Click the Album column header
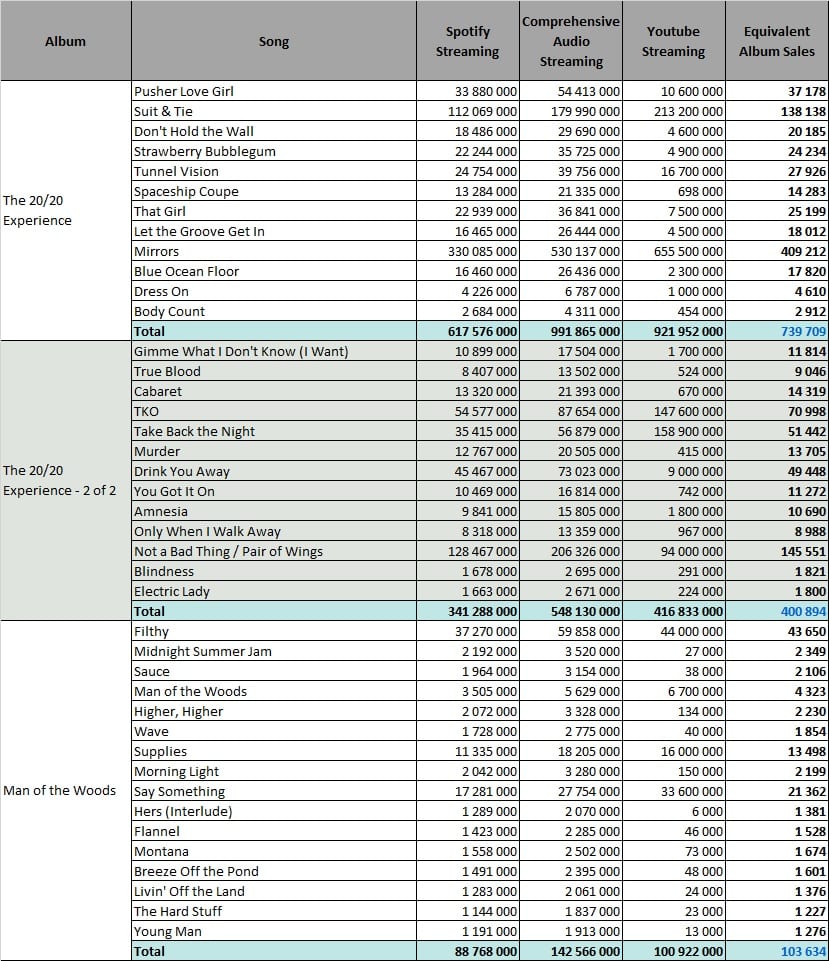The width and height of the screenshot is (829, 961). tap(66, 40)
